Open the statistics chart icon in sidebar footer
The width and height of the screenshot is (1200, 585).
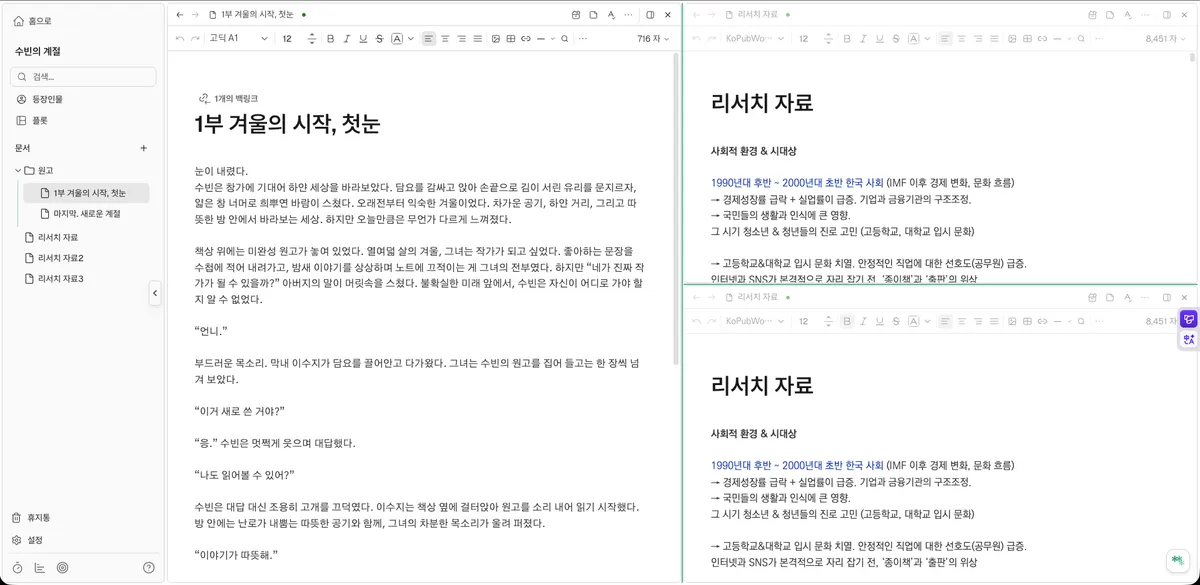39,568
